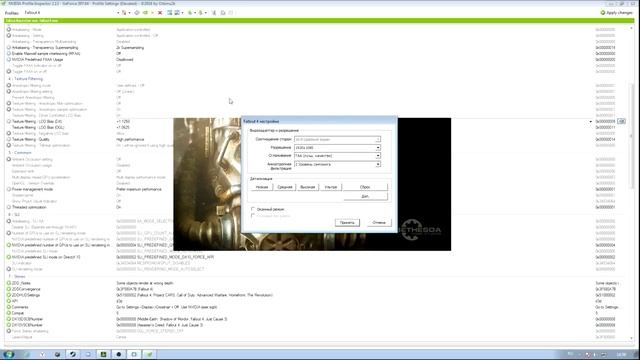Collapse the 4 - Texture Filtering section
Image resolution: width=640 pixels, height=360 pixels.
[x=9, y=79]
